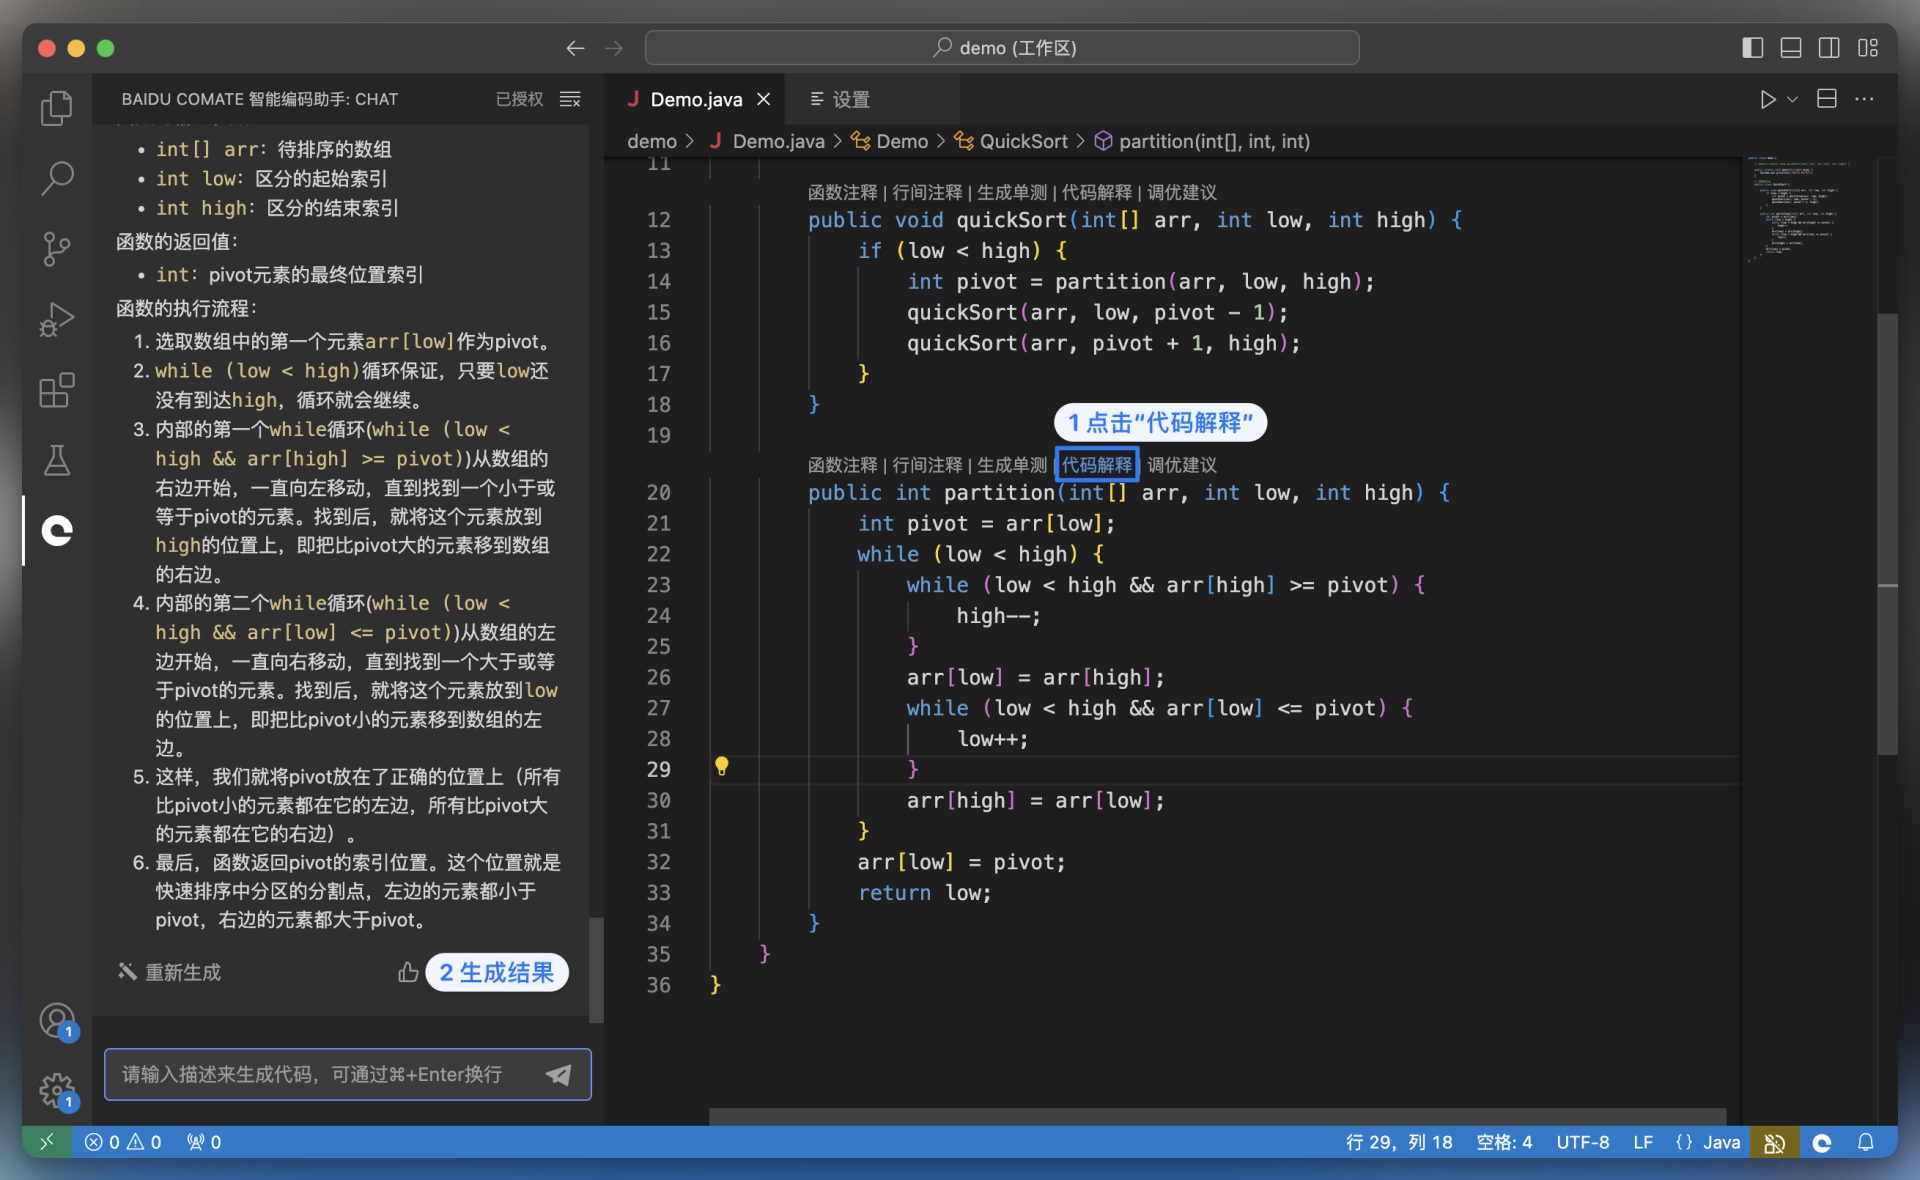
Task: Open Source Control view icon
Action: [57, 249]
